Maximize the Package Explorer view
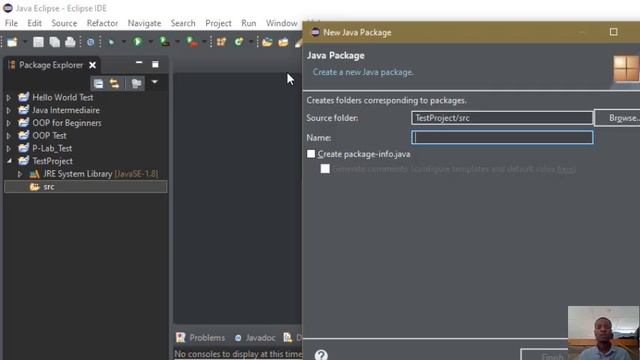Image resolution: width=640 pixels, height=360 pixels. pos(155,64)
